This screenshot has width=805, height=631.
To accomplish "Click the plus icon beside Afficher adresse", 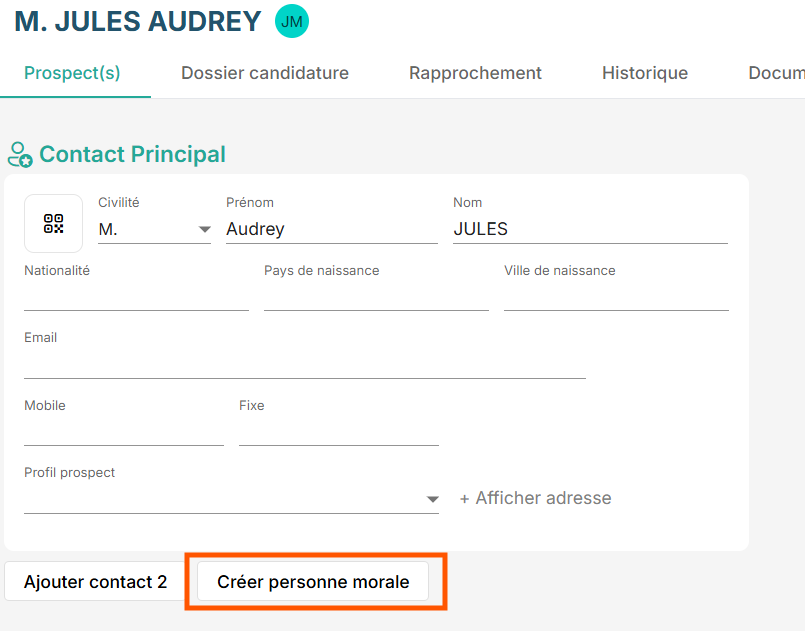I will 464,499.
